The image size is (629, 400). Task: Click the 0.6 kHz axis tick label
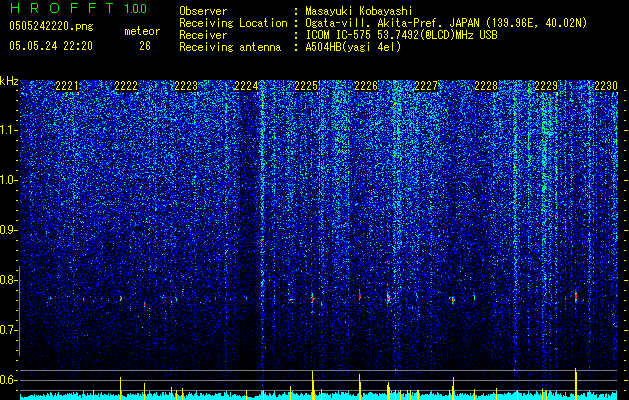pos(8,380)
